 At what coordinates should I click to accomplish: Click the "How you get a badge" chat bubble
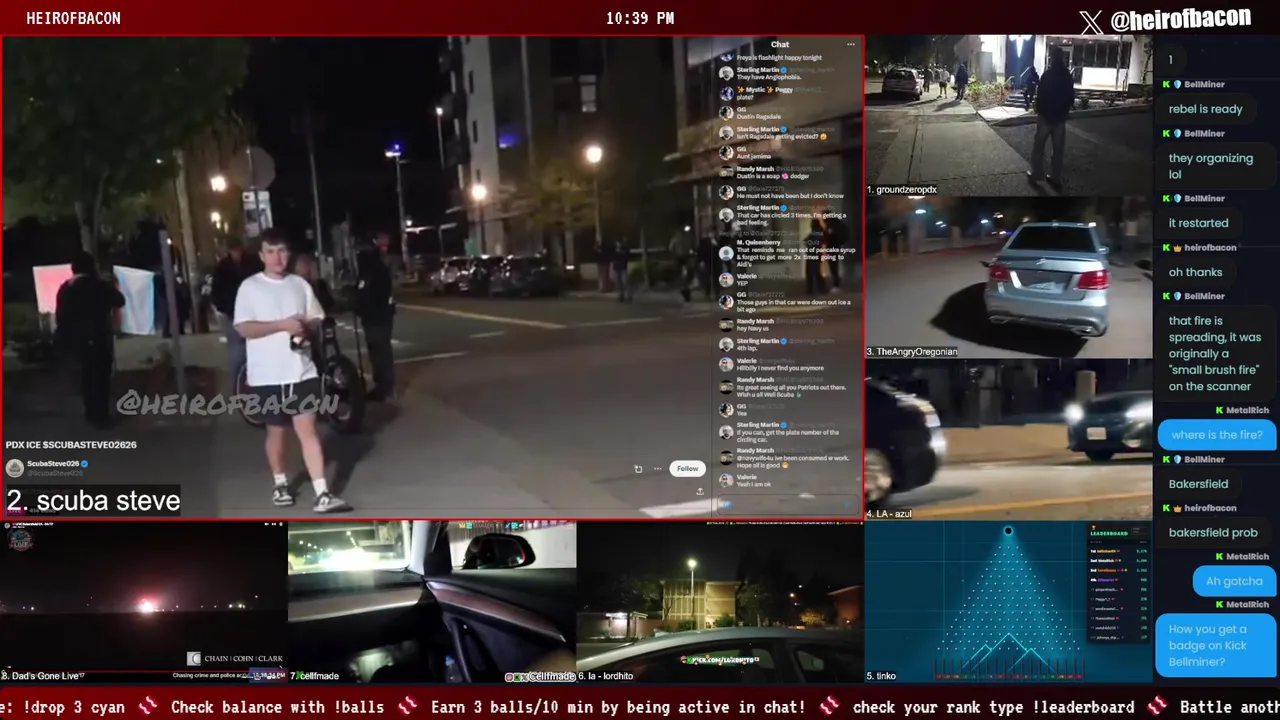(1215, 645)
